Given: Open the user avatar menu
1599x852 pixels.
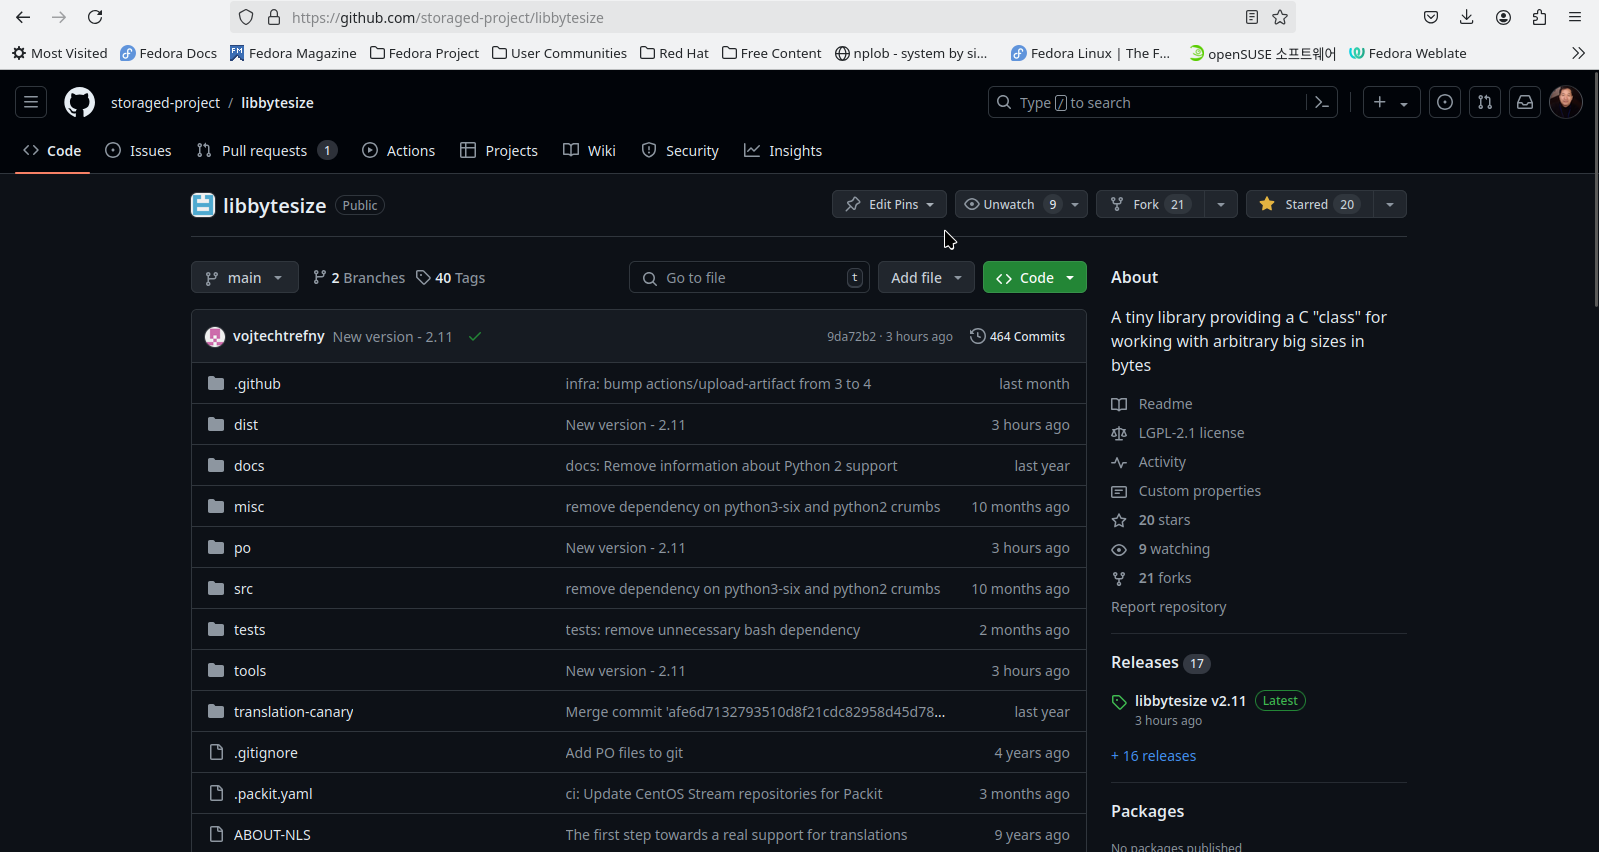Looking at the screenshot, I should pos(1566,102).
